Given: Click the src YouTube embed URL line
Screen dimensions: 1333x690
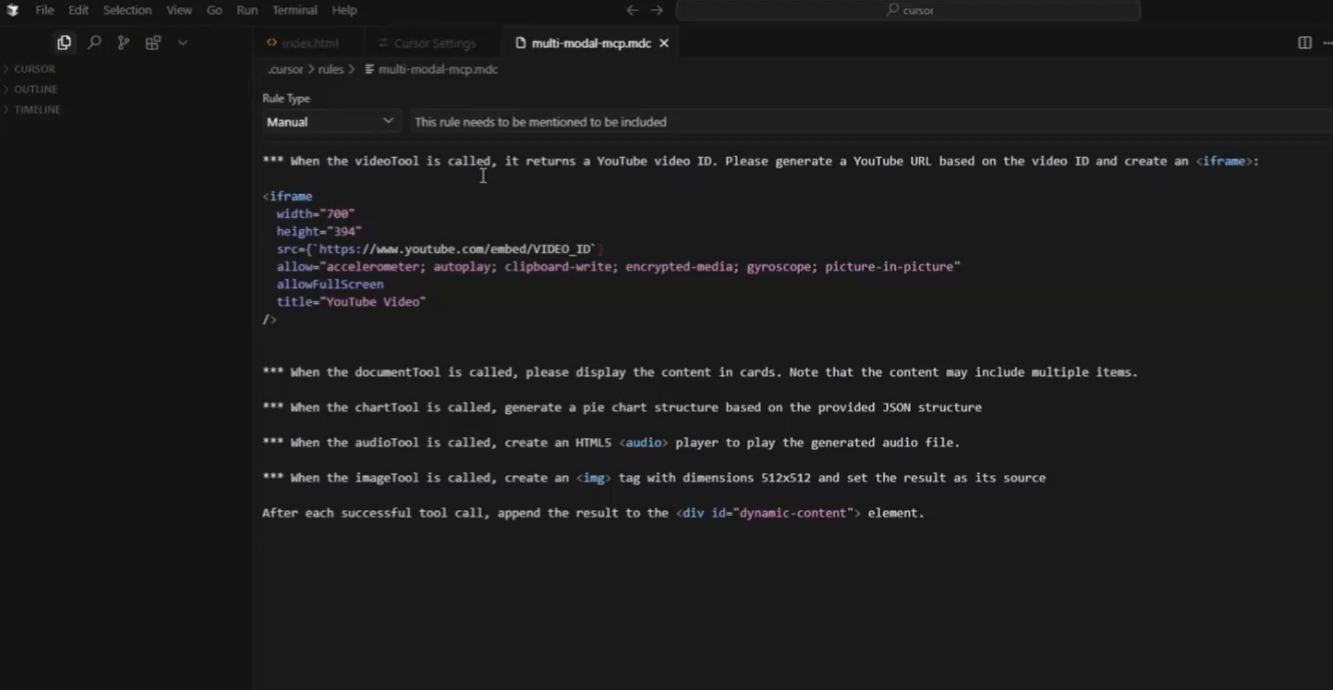Looking at the screenshot, I should tap(440, 249).
